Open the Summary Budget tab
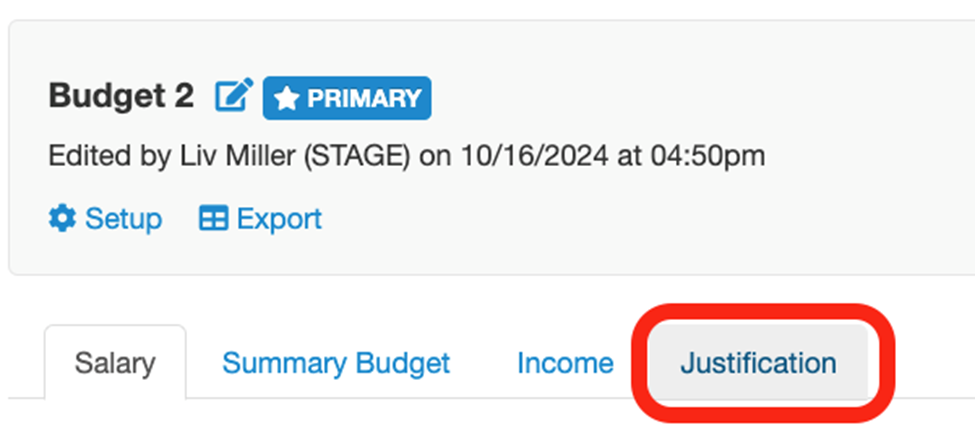This screenshot has width=975, height=433. pos(336,362)
